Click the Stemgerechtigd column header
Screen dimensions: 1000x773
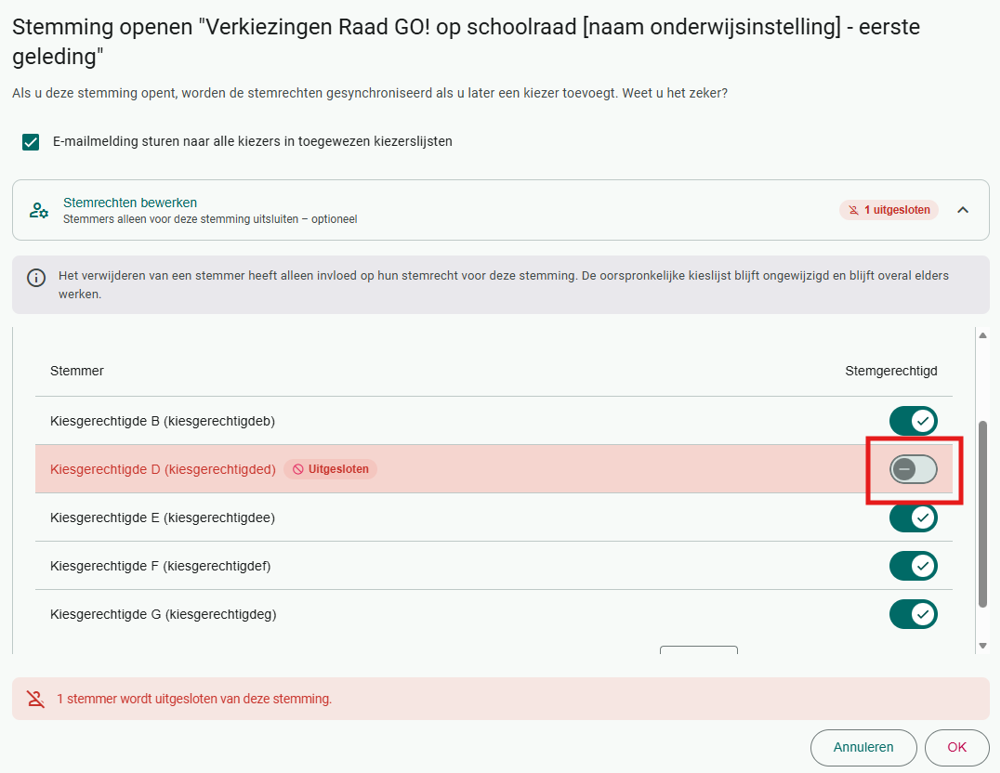[x=891, y=371]
